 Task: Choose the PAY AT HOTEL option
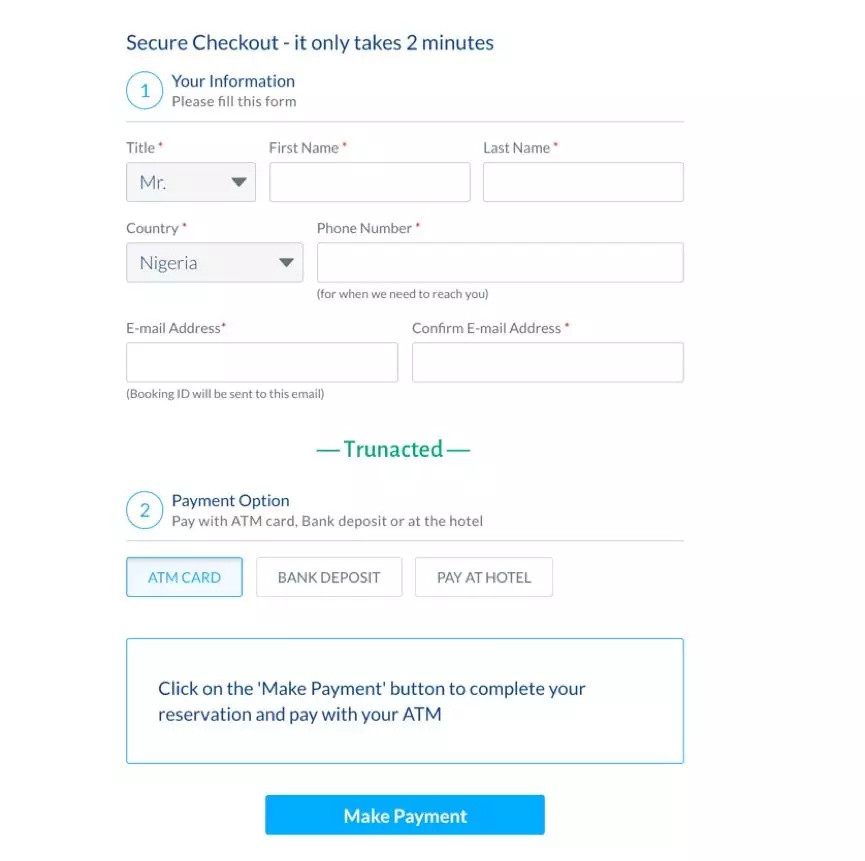484,577
